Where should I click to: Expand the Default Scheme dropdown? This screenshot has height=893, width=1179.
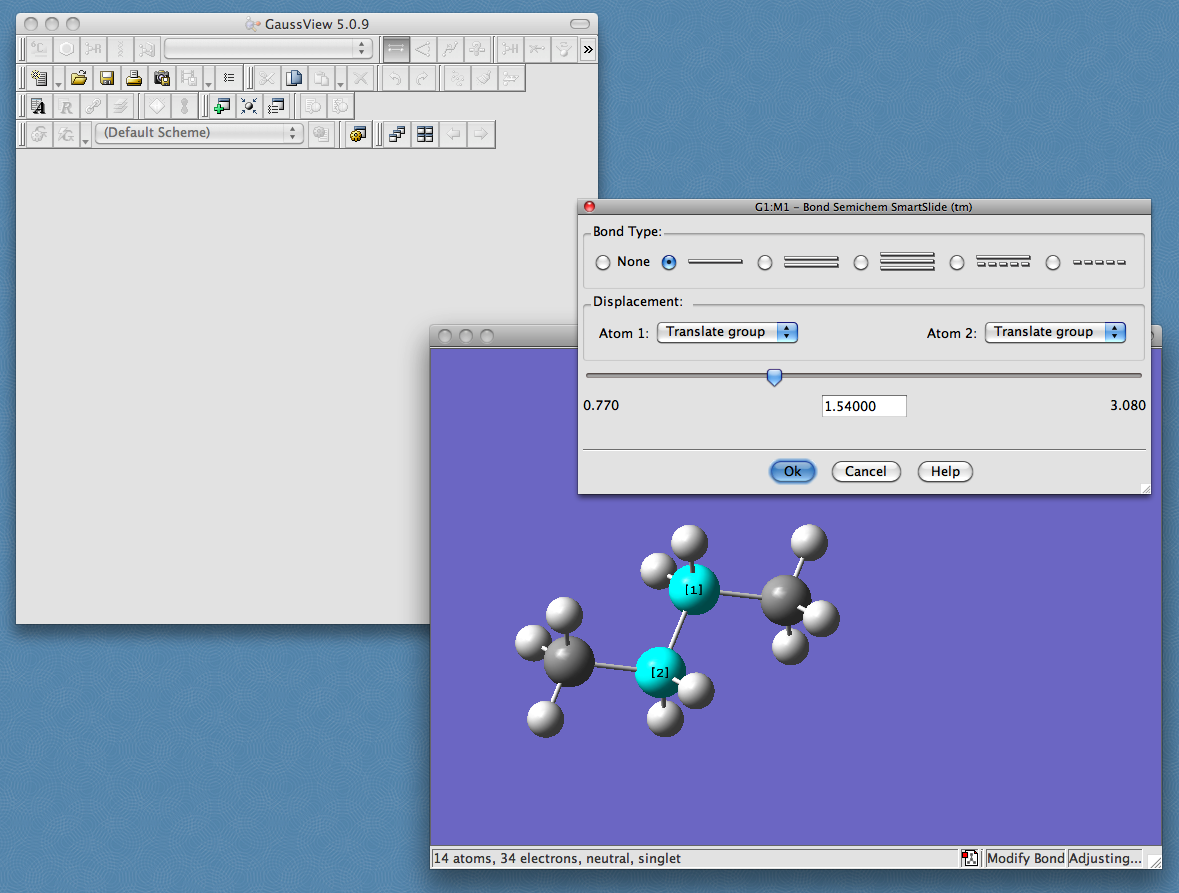point(199,133)
